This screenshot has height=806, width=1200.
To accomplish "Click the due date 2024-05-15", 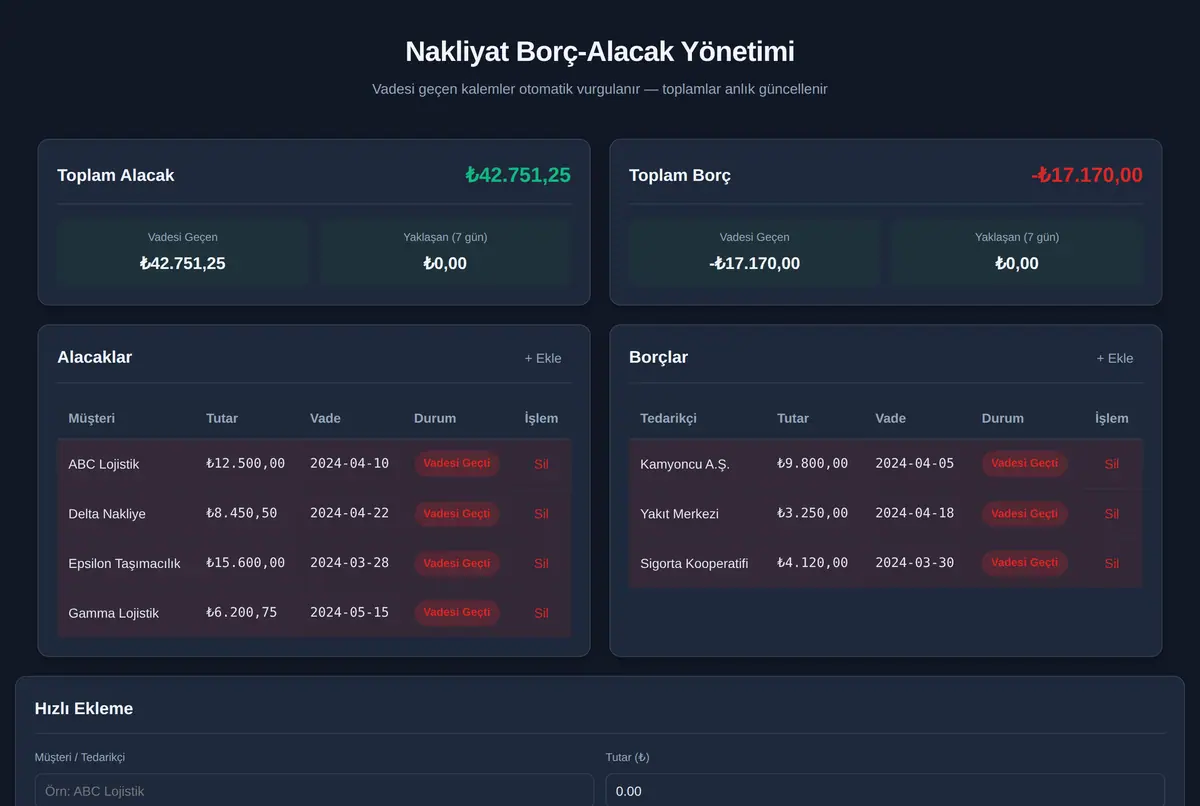I will click(350, 612).
